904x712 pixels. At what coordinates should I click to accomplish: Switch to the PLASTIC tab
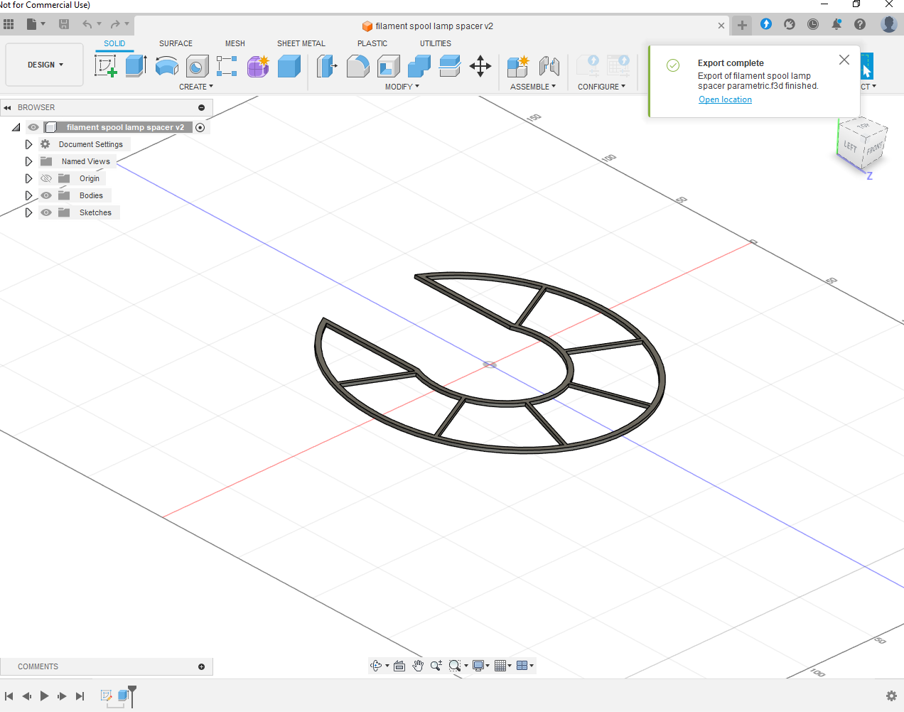(372, 43)
